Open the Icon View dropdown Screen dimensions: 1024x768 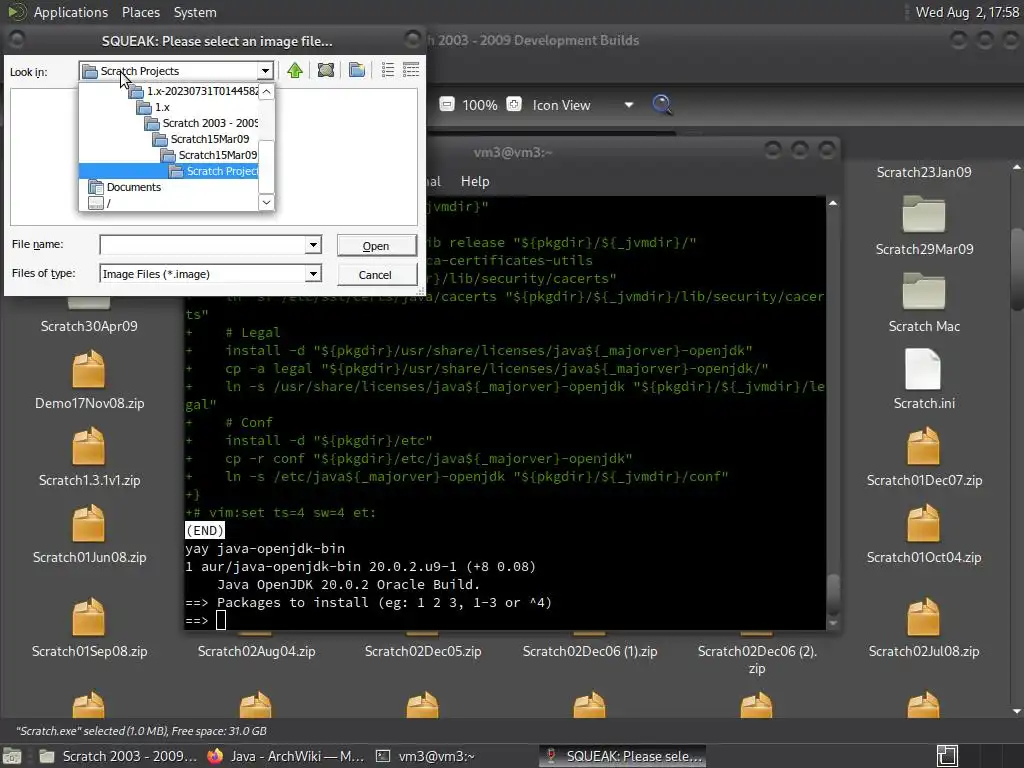click(583, 105)
